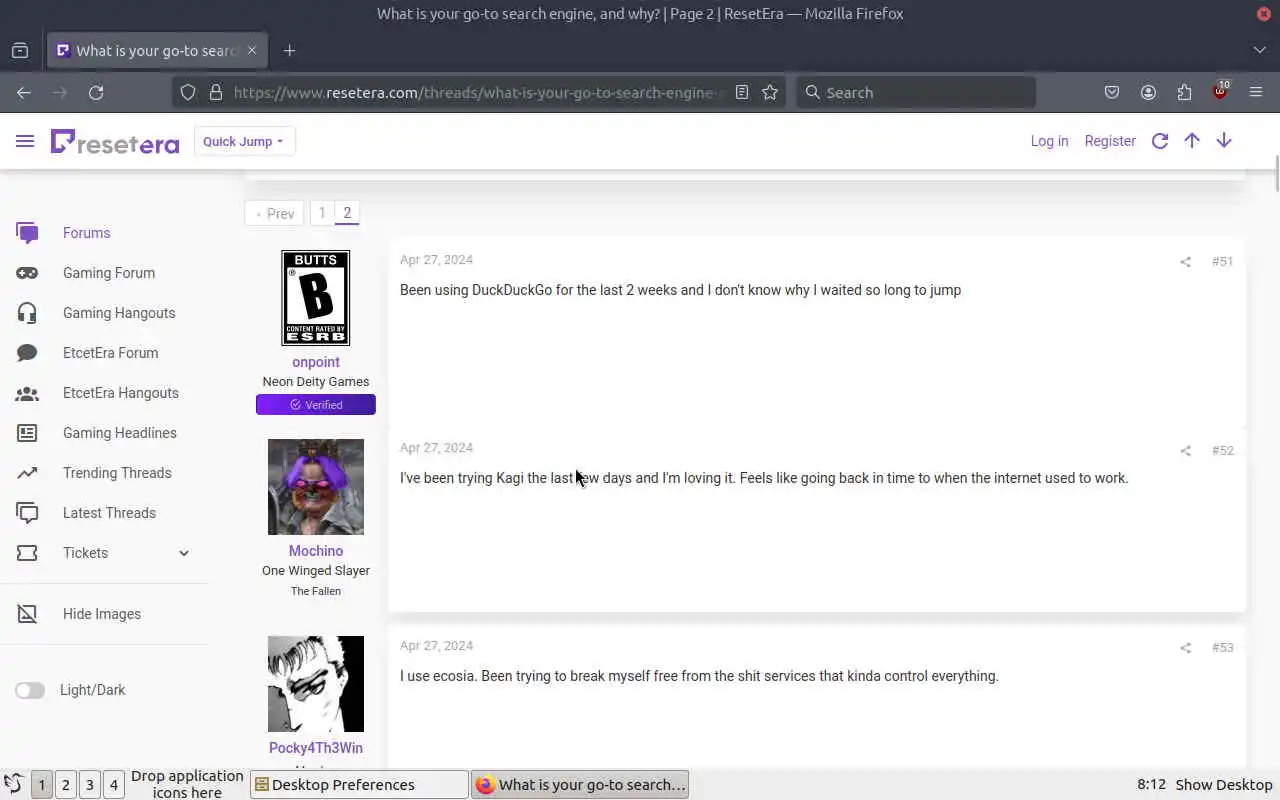Click the refresh icon next to Register
This screenshot has height=800, width=1280.
point(1160,141)
